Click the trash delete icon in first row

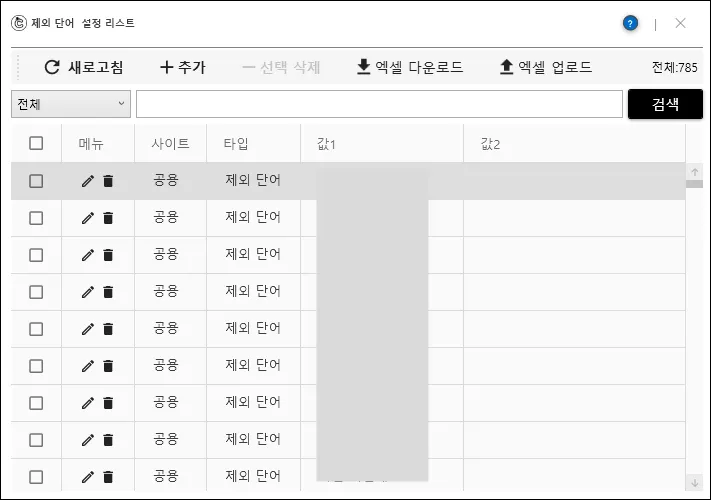pos(108,181)
